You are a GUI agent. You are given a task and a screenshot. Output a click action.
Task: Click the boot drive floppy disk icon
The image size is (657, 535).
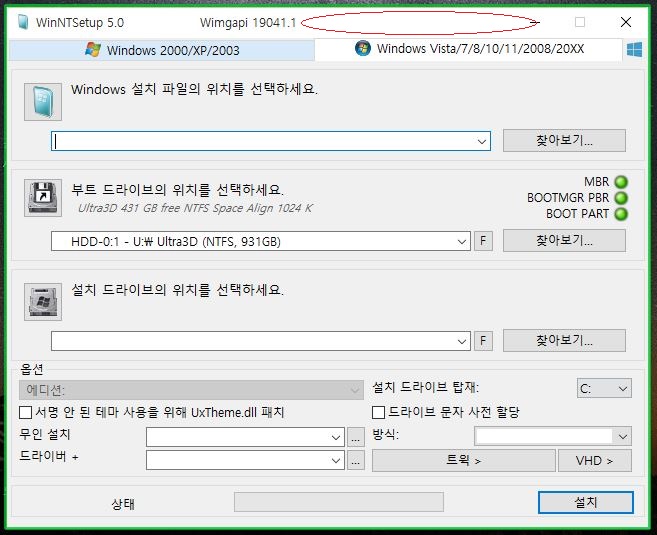click(x=43, y=198)
